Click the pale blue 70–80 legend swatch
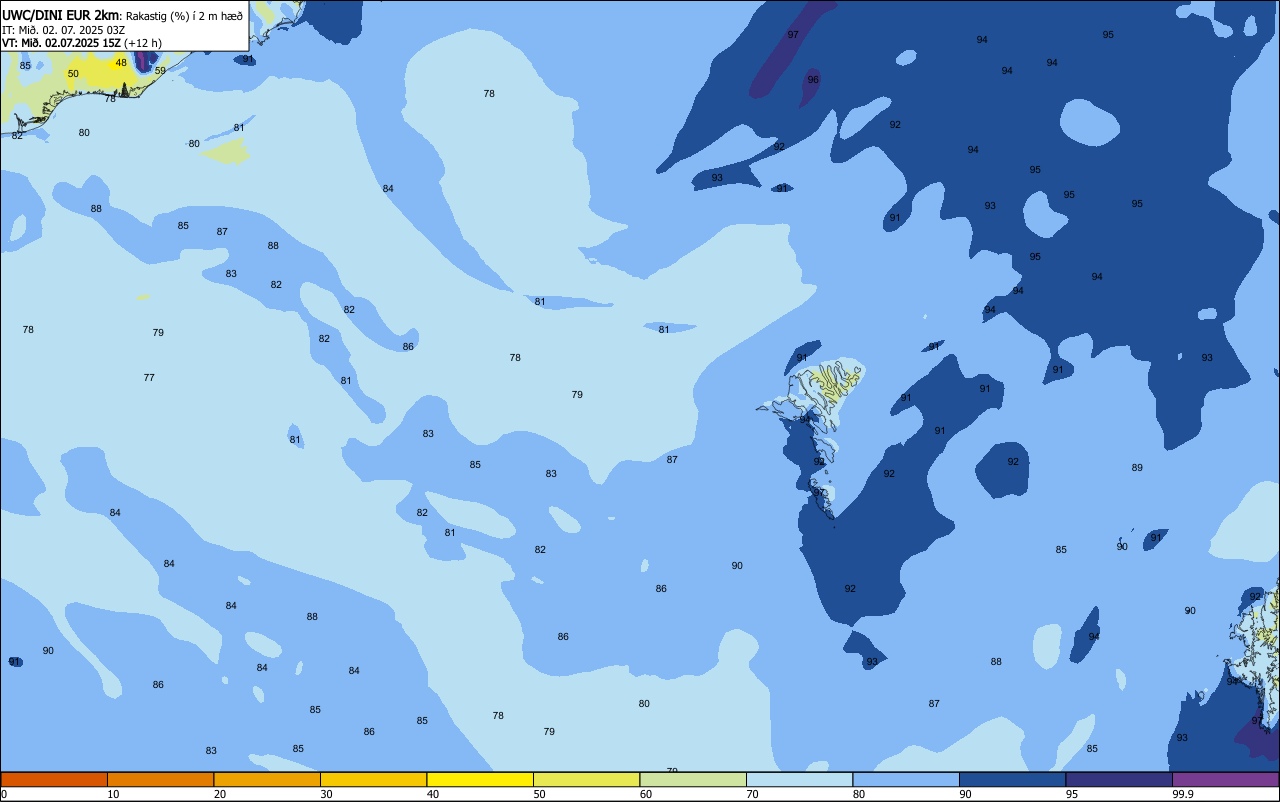 [799, 779]
